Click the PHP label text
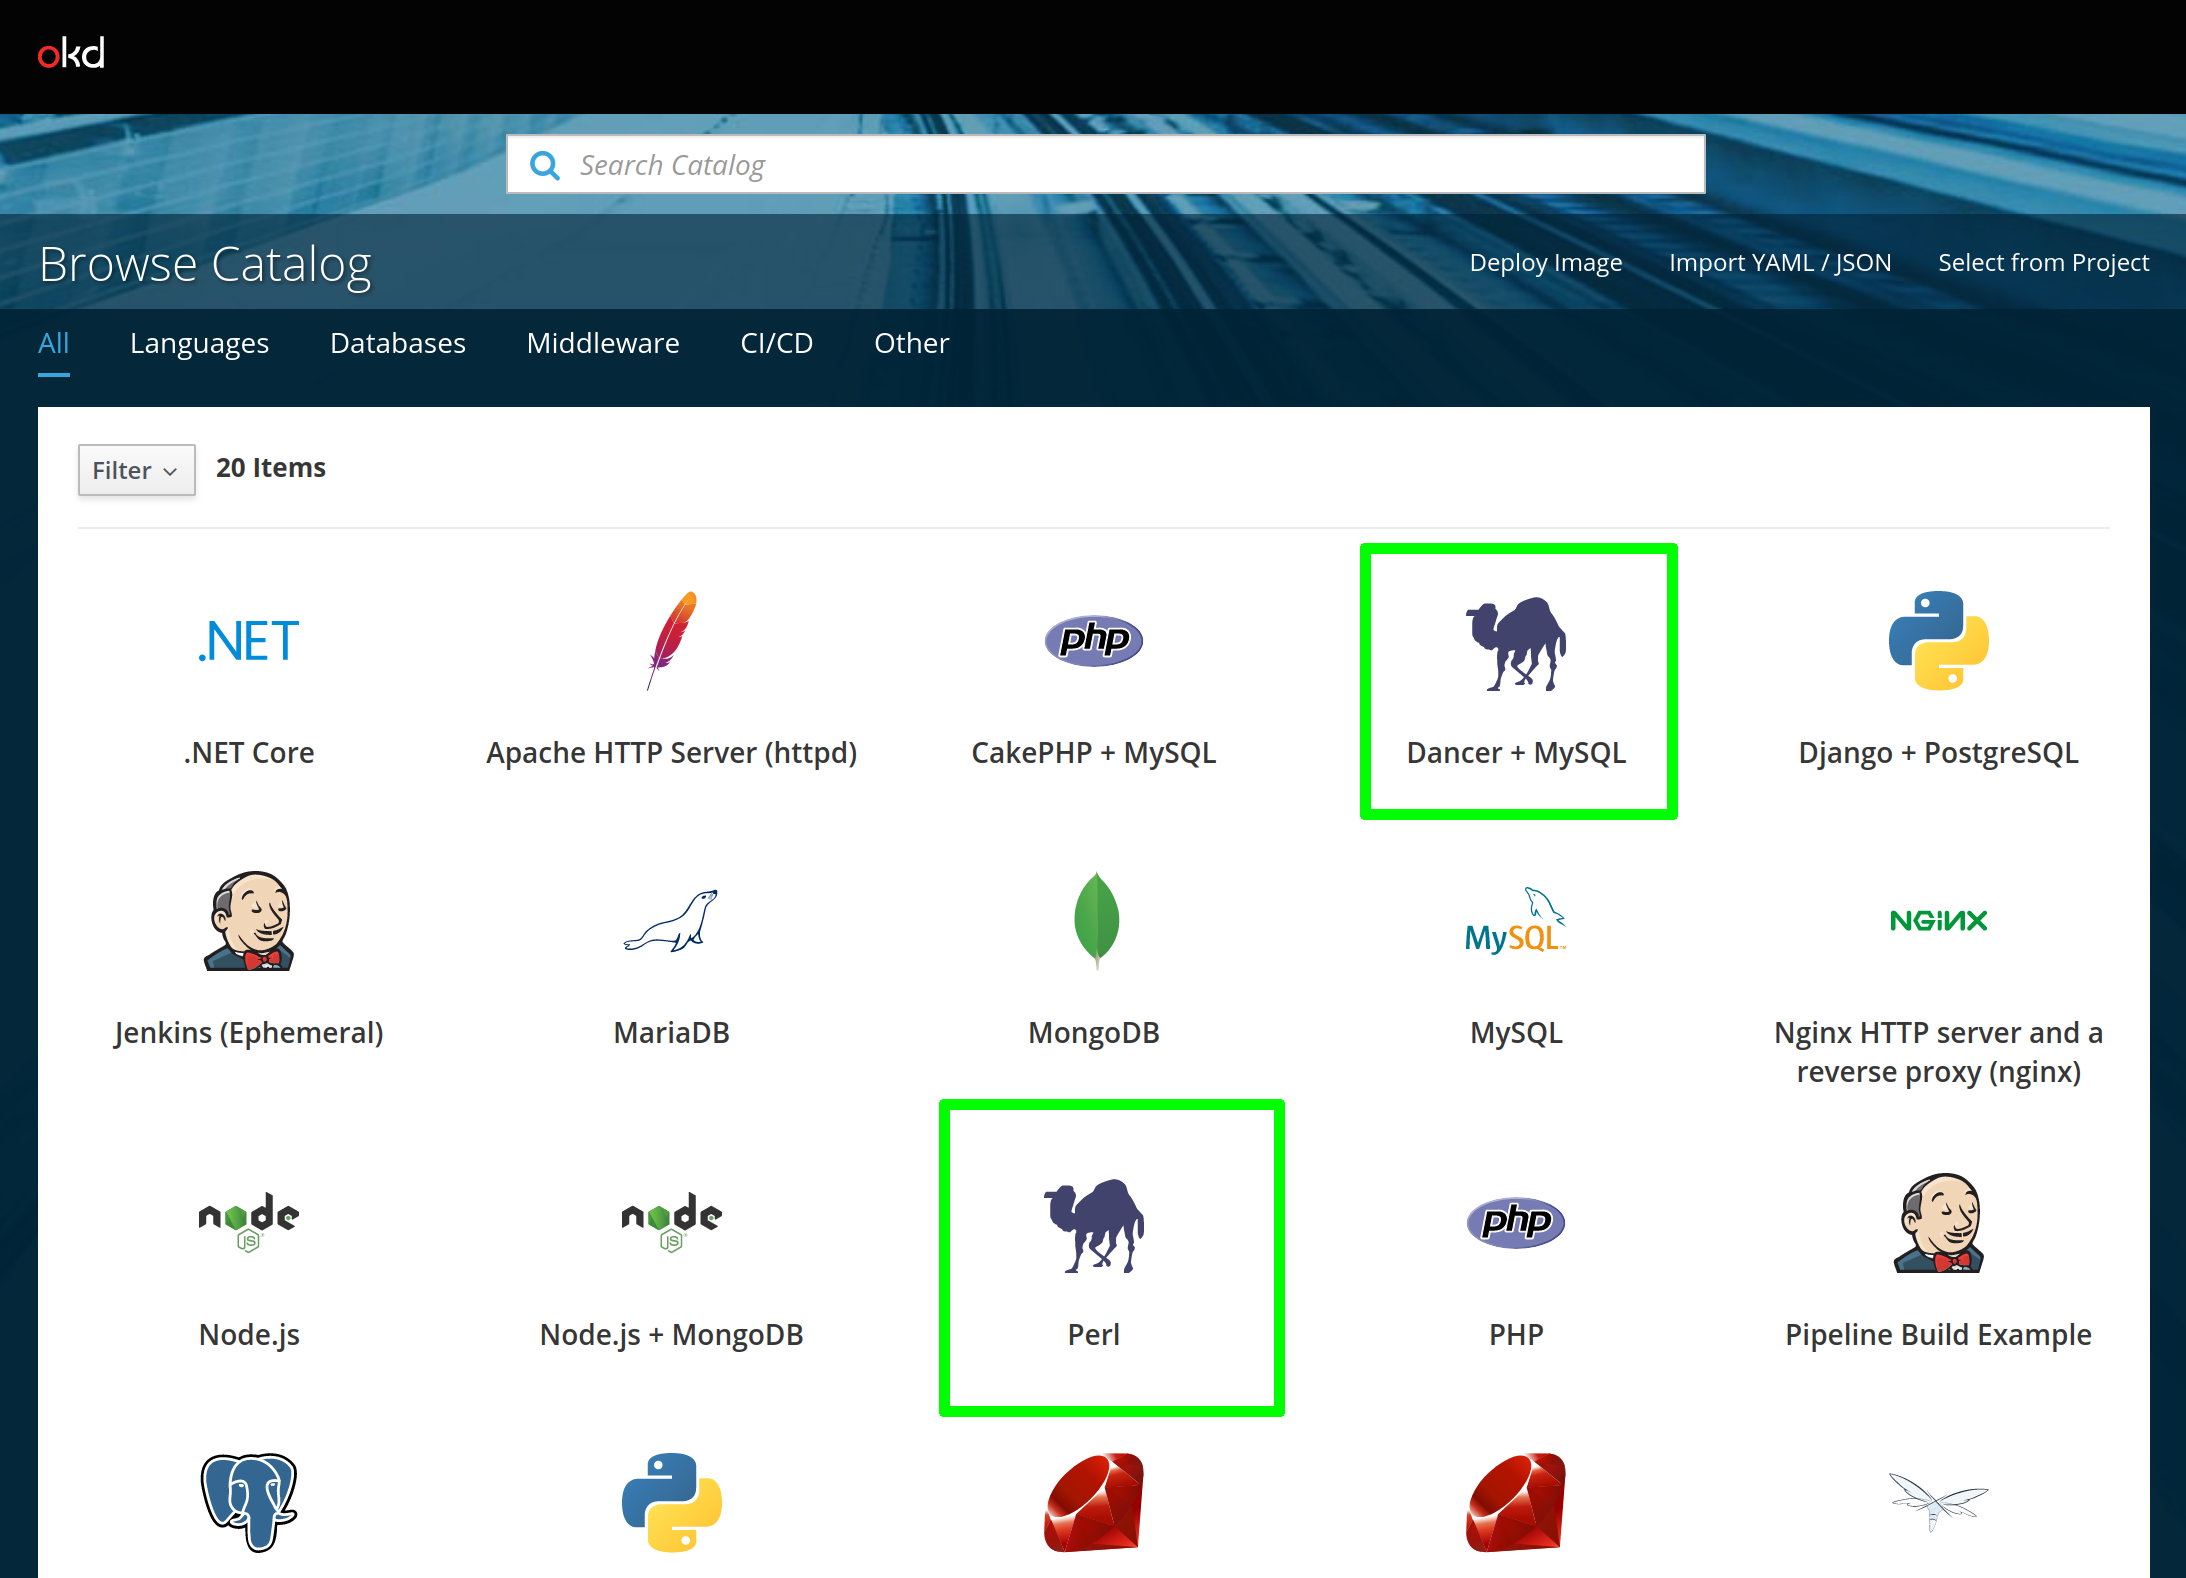The image size is (2186, 1578). tap(1516, 1335)
